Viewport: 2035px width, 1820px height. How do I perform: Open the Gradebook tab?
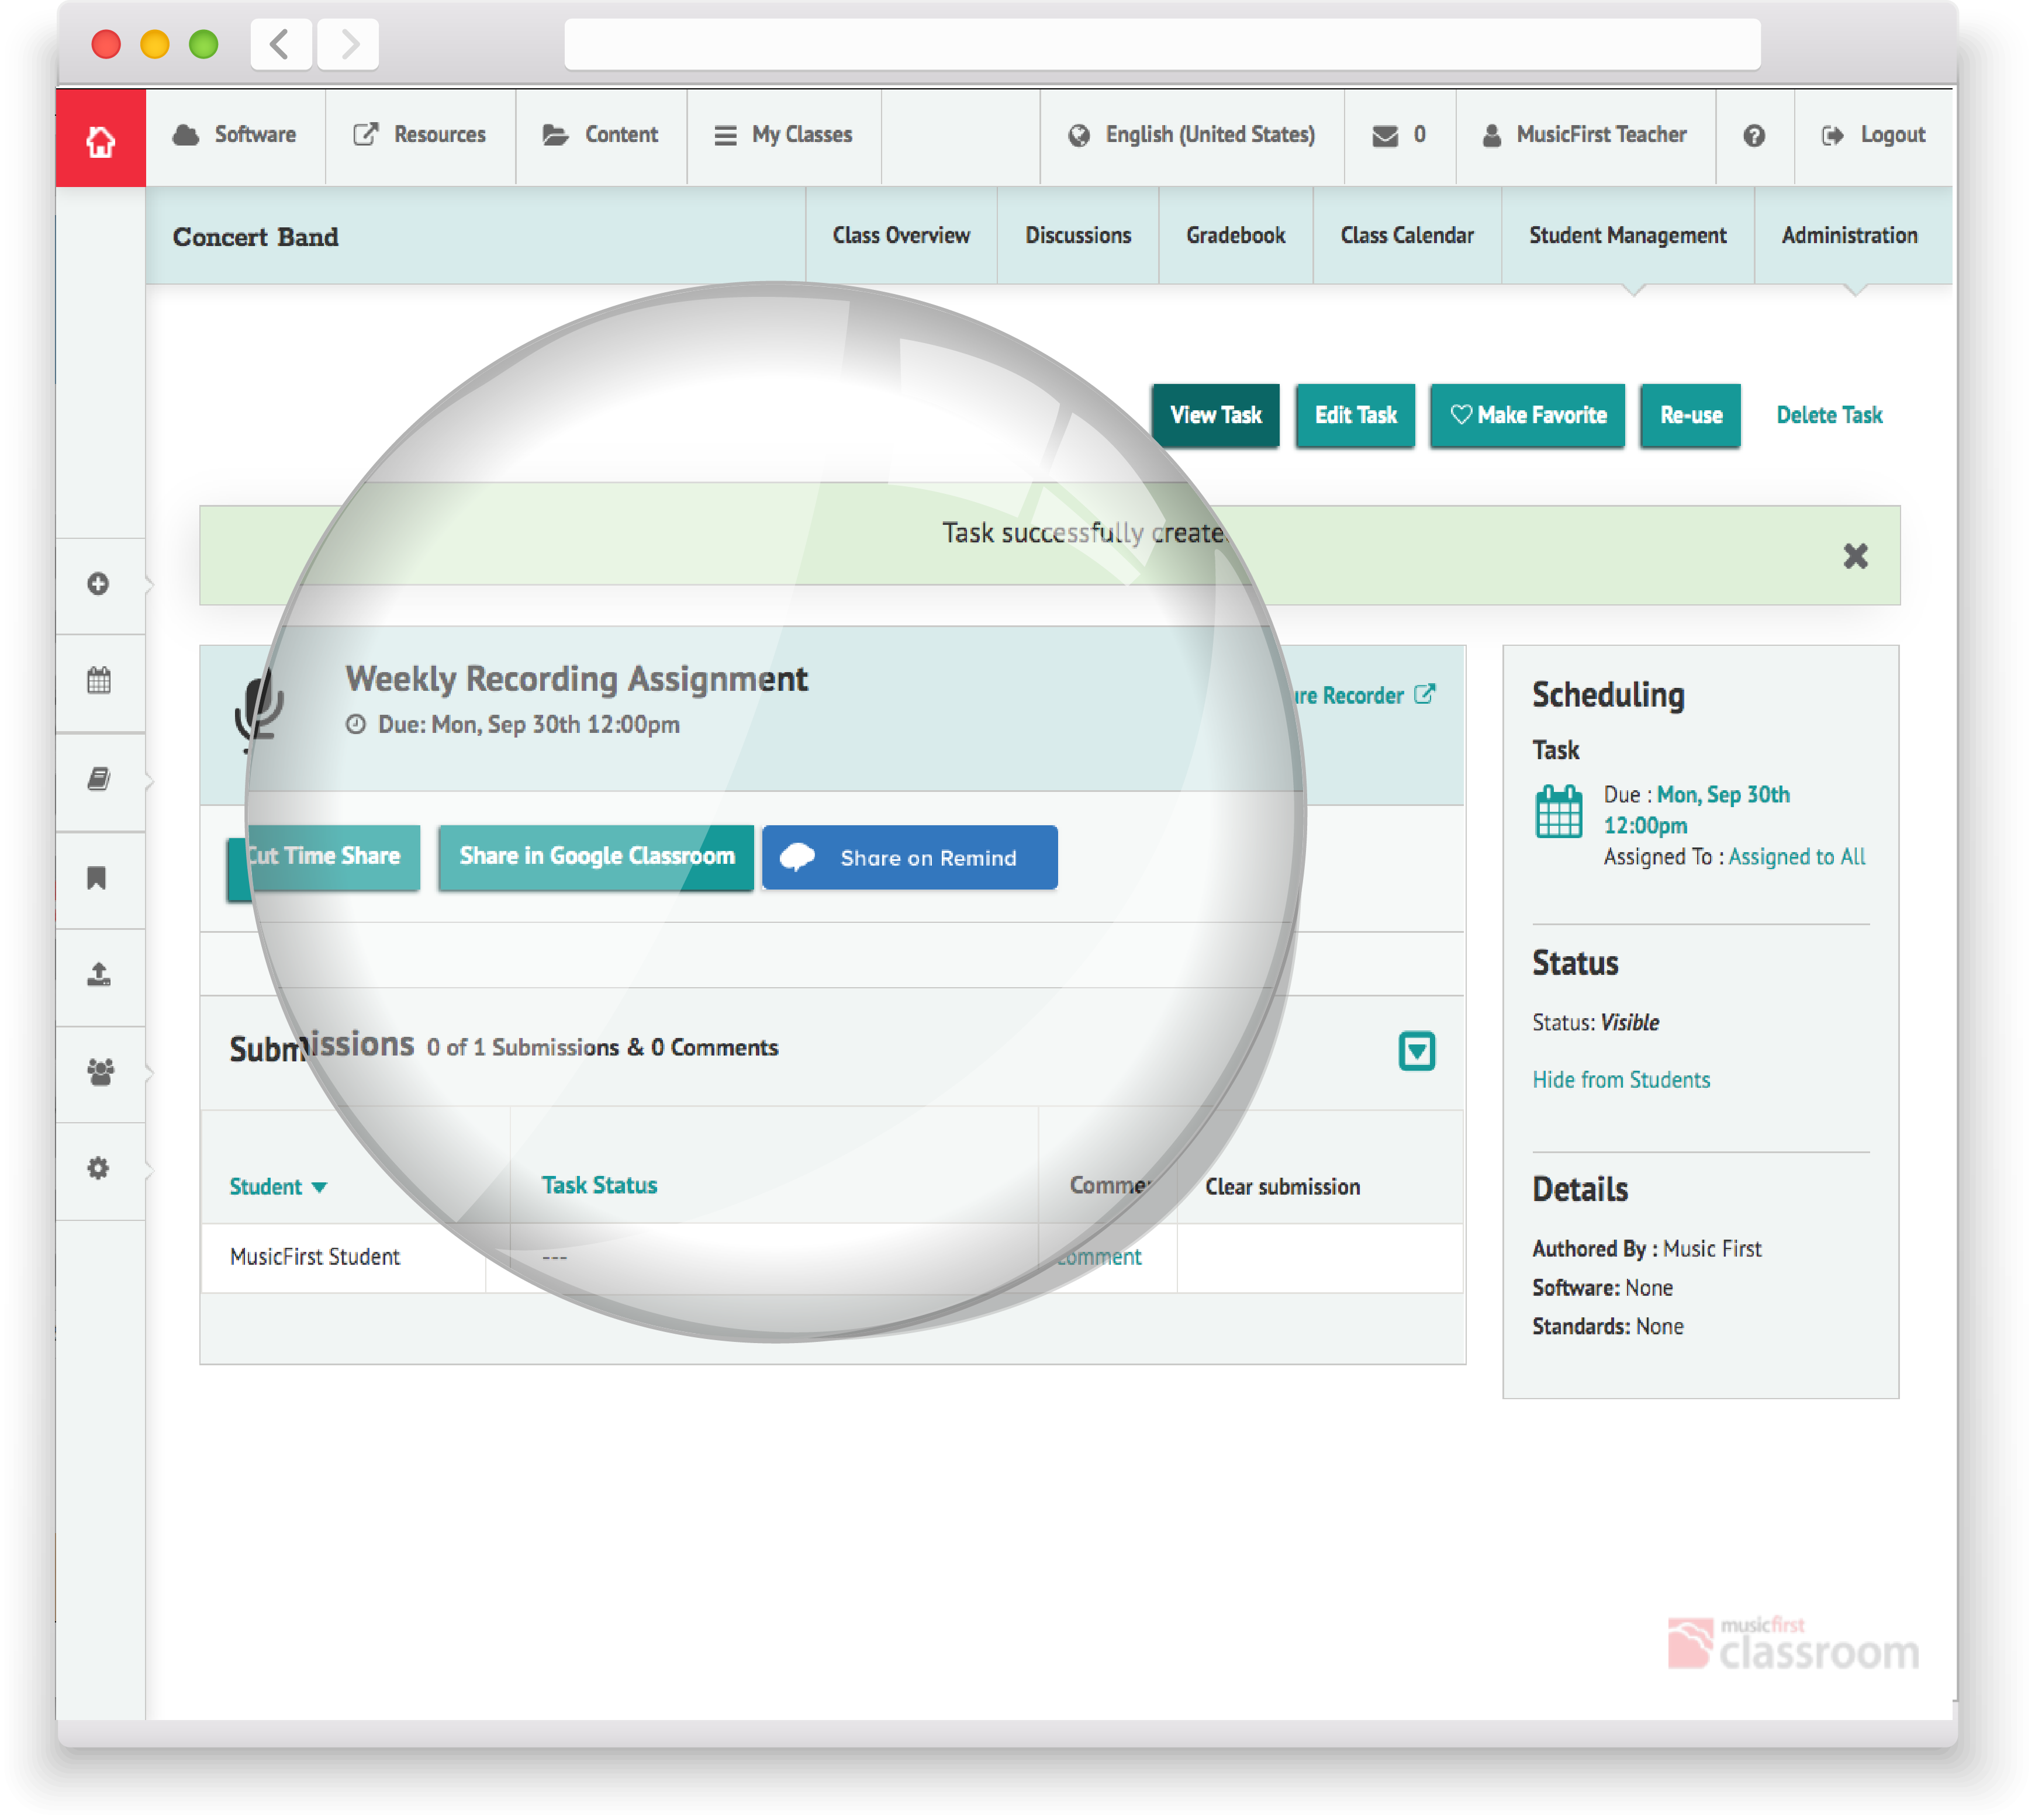[x=1237, y=236]
